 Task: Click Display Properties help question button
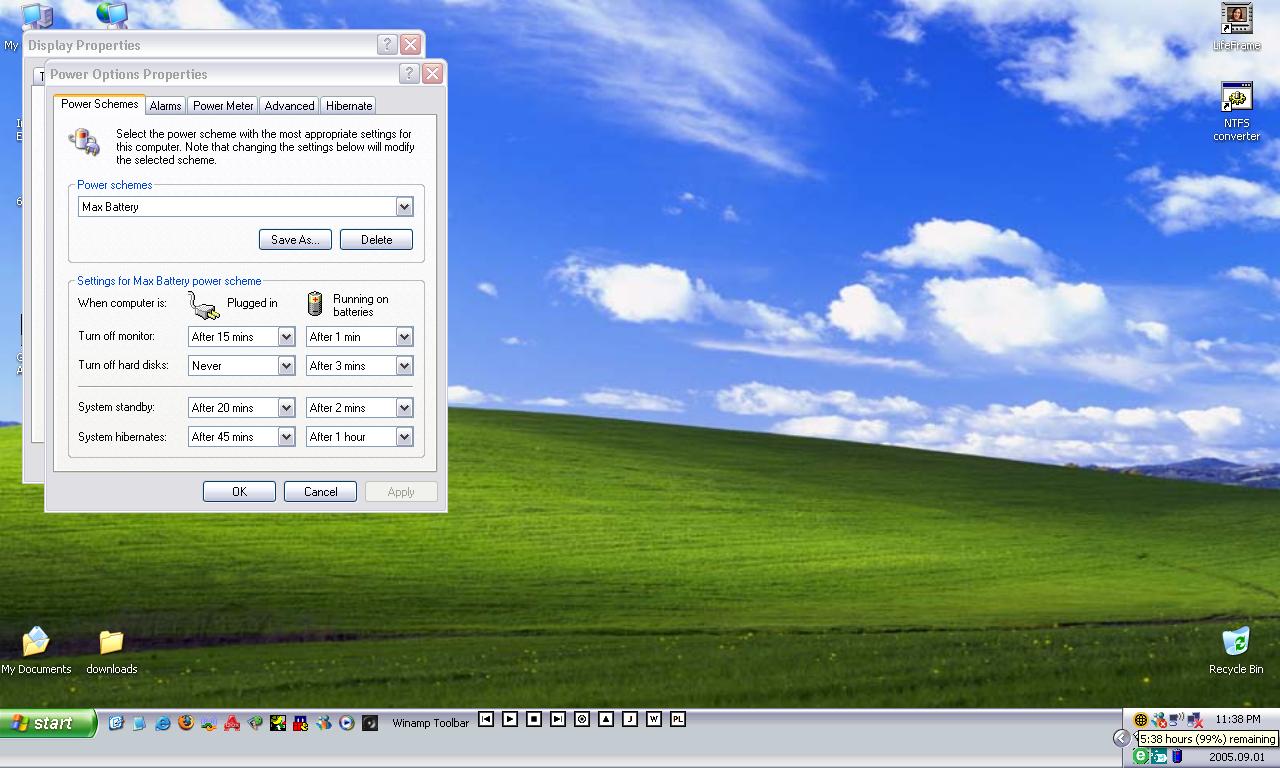387,44
